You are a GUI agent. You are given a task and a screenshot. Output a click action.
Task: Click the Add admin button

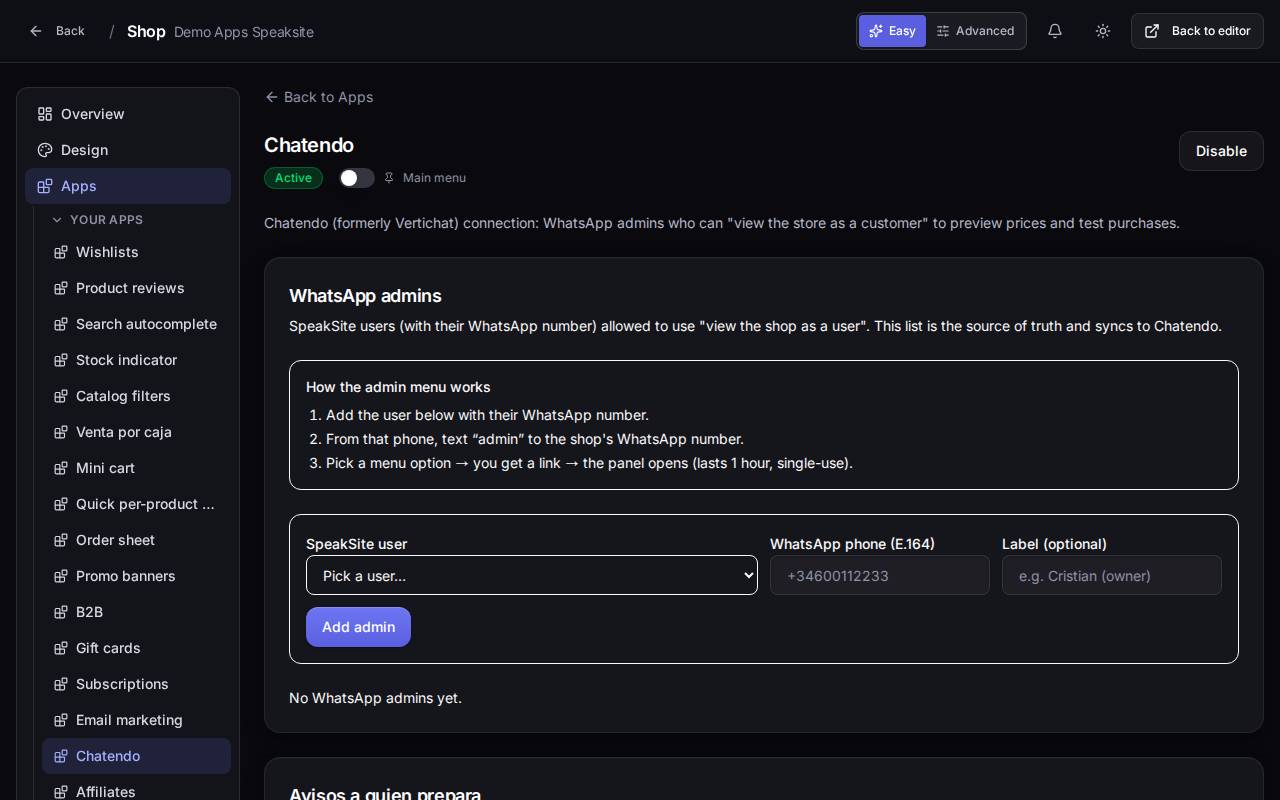358,627
